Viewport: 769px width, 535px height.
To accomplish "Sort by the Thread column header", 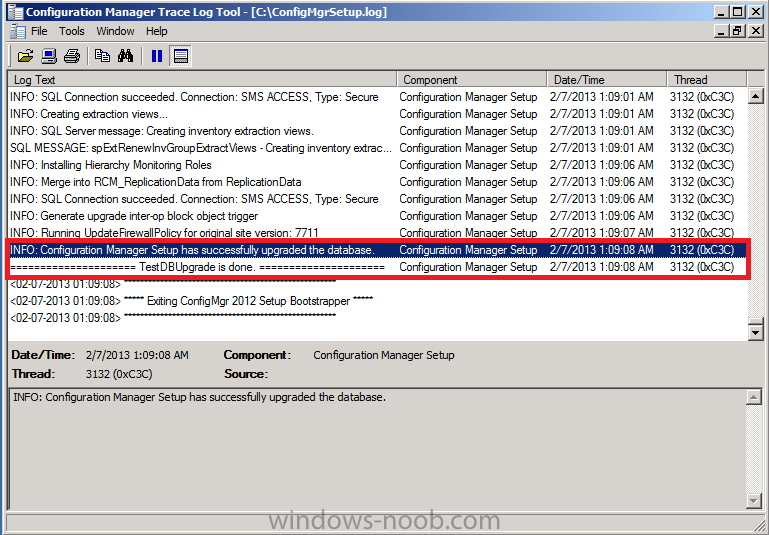I will [x=707, y=79].
